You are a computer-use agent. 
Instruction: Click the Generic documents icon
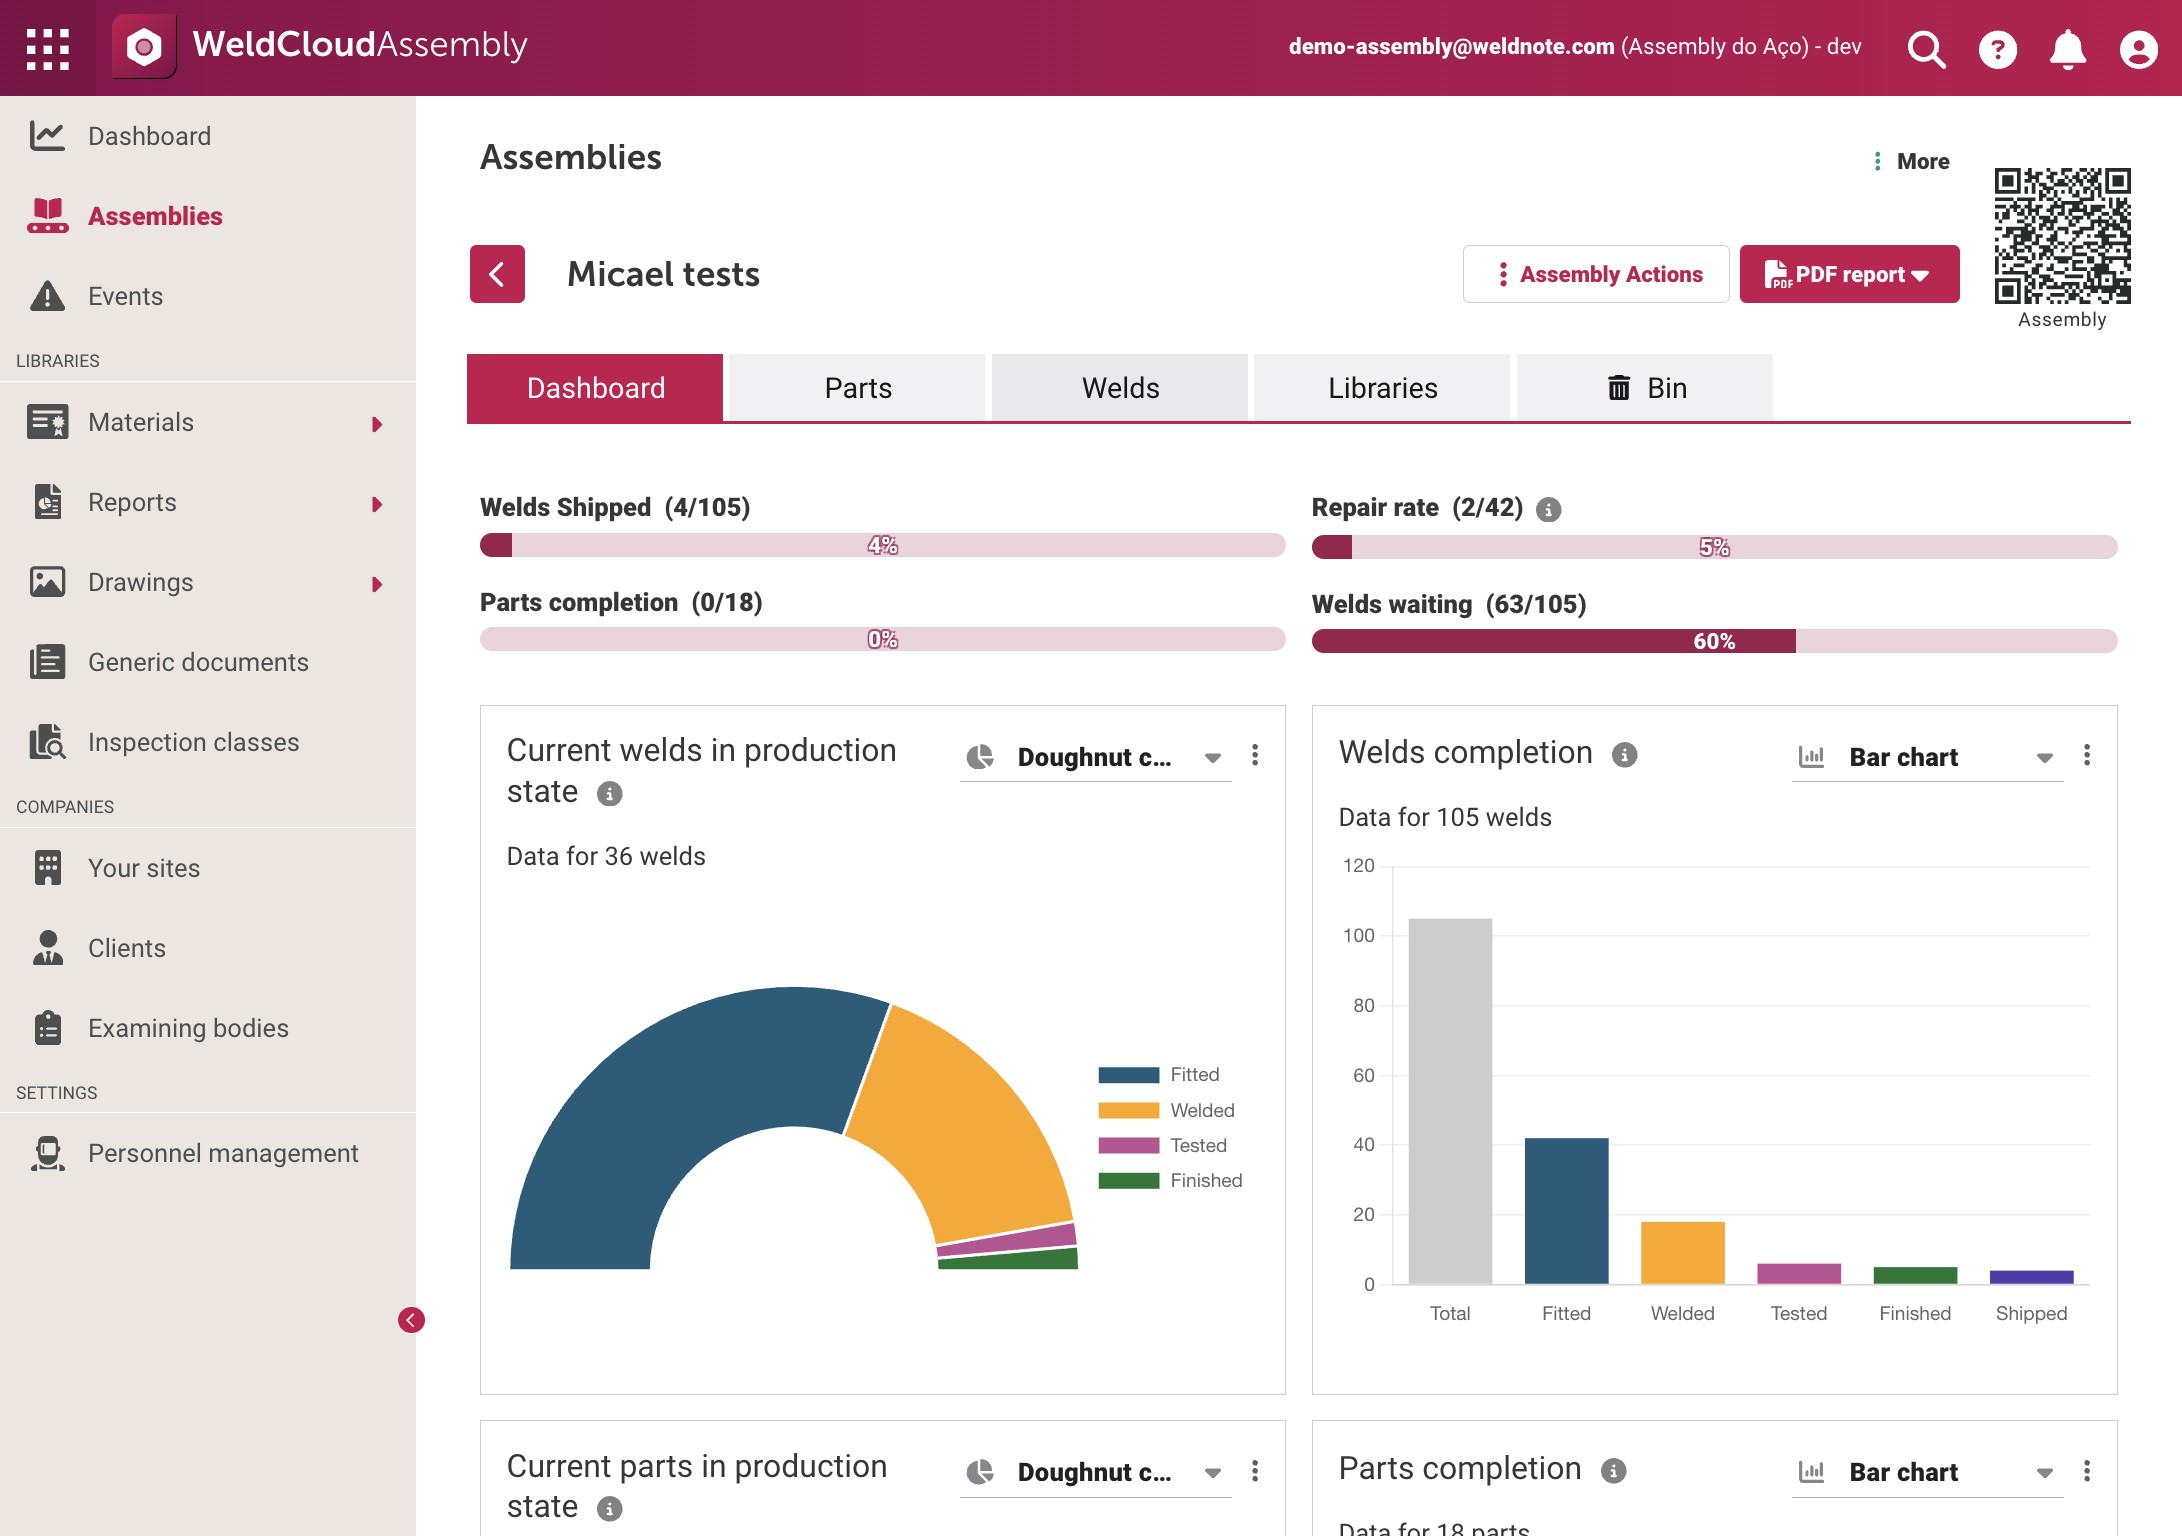click(x=47, y=662)
